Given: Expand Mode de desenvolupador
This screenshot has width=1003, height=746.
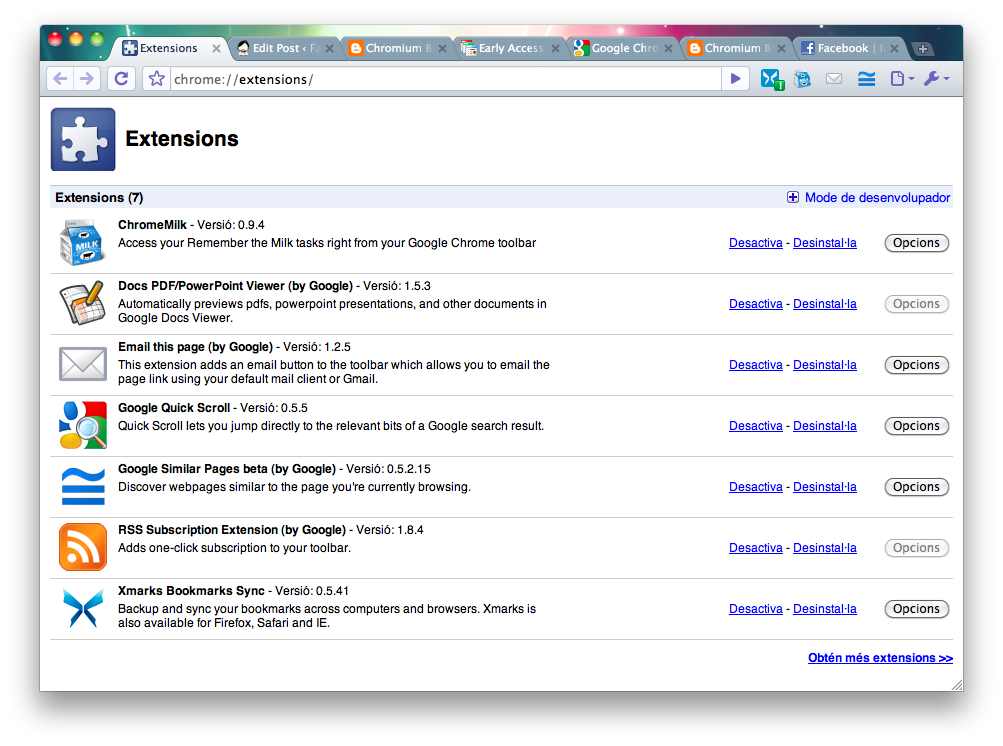Looking at the screenshot, I should 868,197.
